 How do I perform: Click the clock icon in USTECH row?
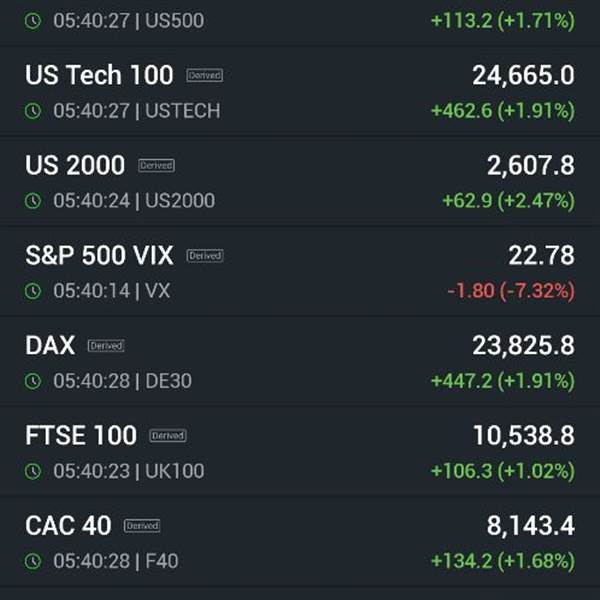point(33,111)
